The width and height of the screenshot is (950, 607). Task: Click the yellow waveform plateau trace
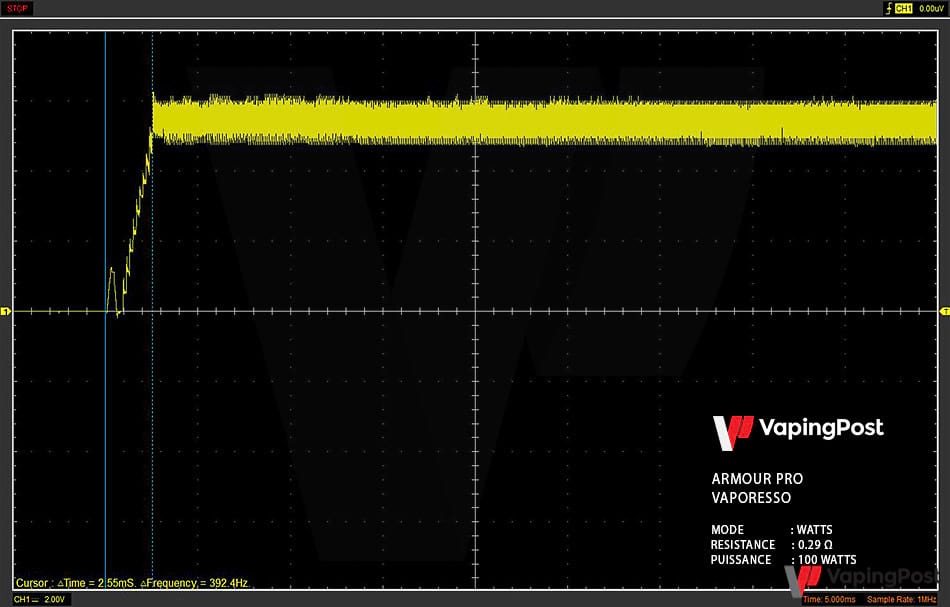550,120
